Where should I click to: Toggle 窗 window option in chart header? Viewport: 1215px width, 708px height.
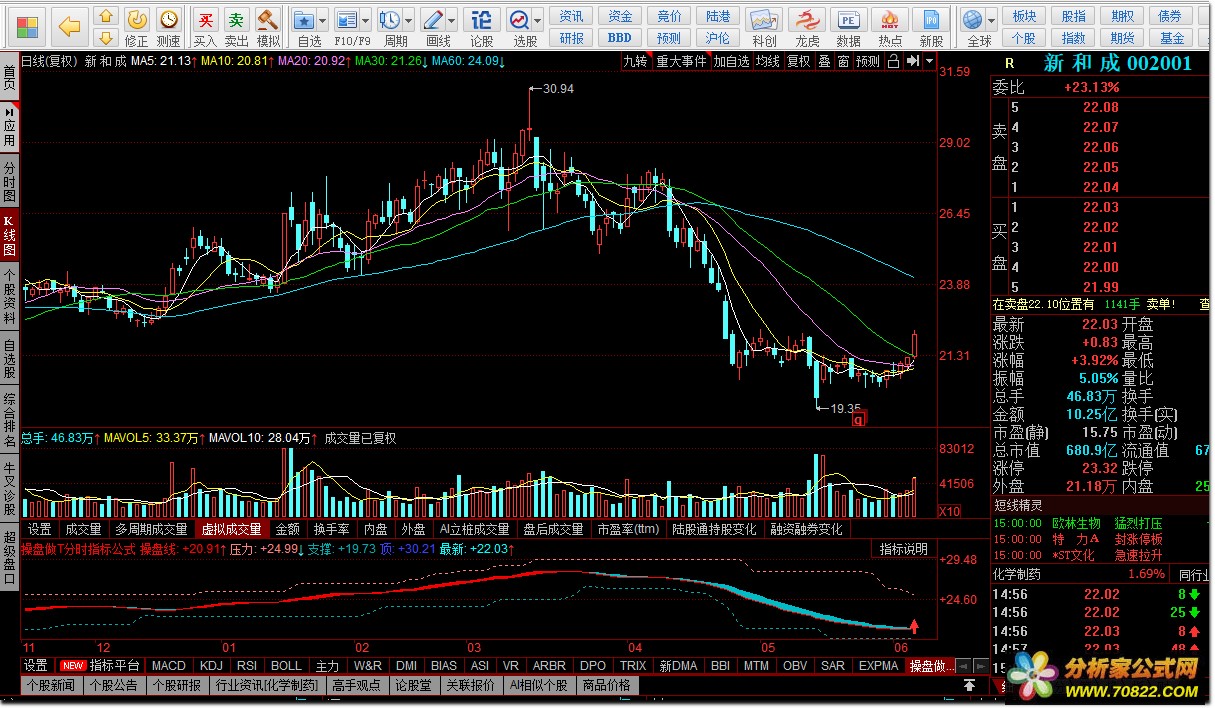pos(843,61)
